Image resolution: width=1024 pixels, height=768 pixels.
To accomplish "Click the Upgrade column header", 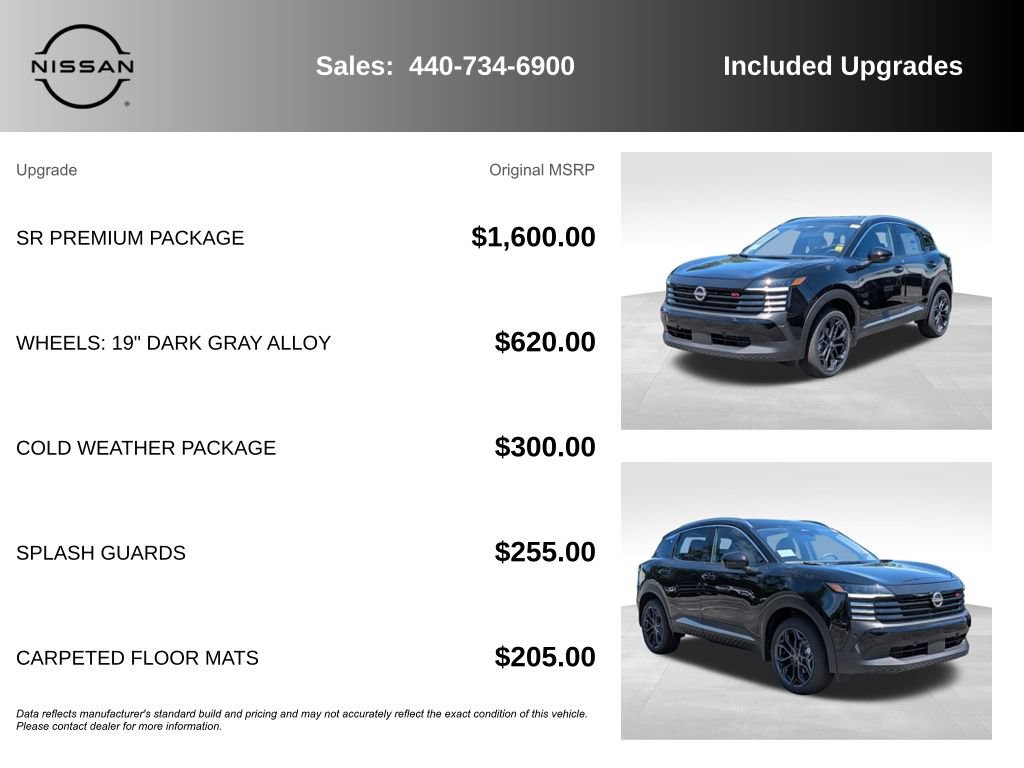I will pyautogui.click(x=46, y=170).
